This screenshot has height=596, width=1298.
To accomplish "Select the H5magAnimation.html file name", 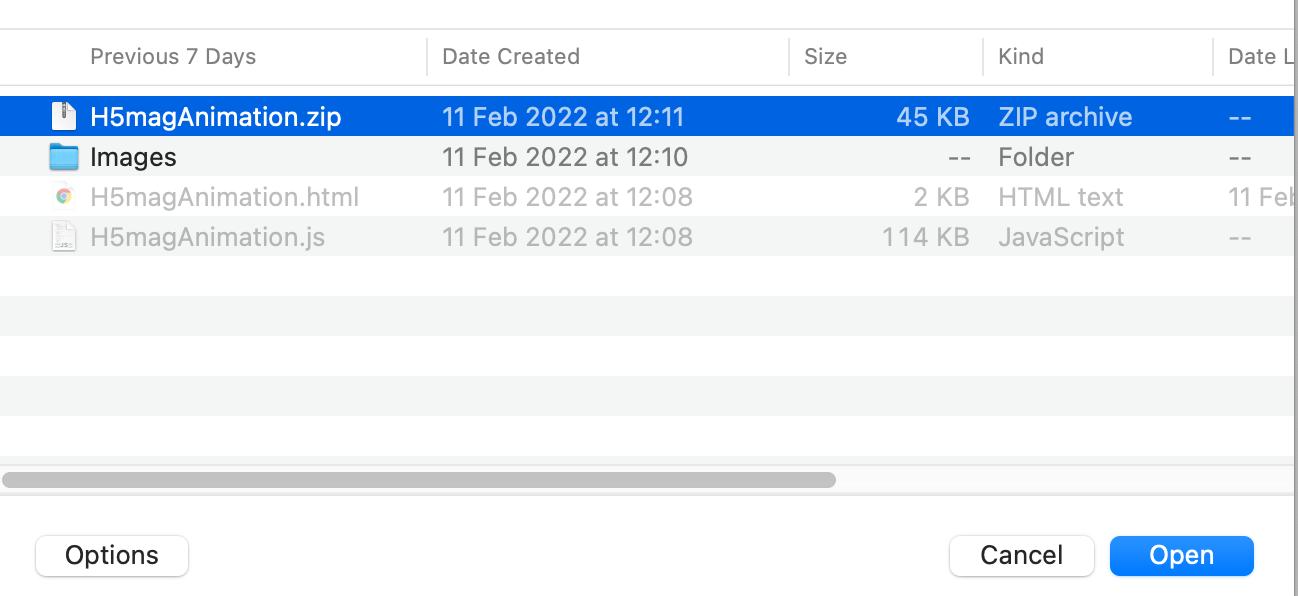I will coord(224,197).
